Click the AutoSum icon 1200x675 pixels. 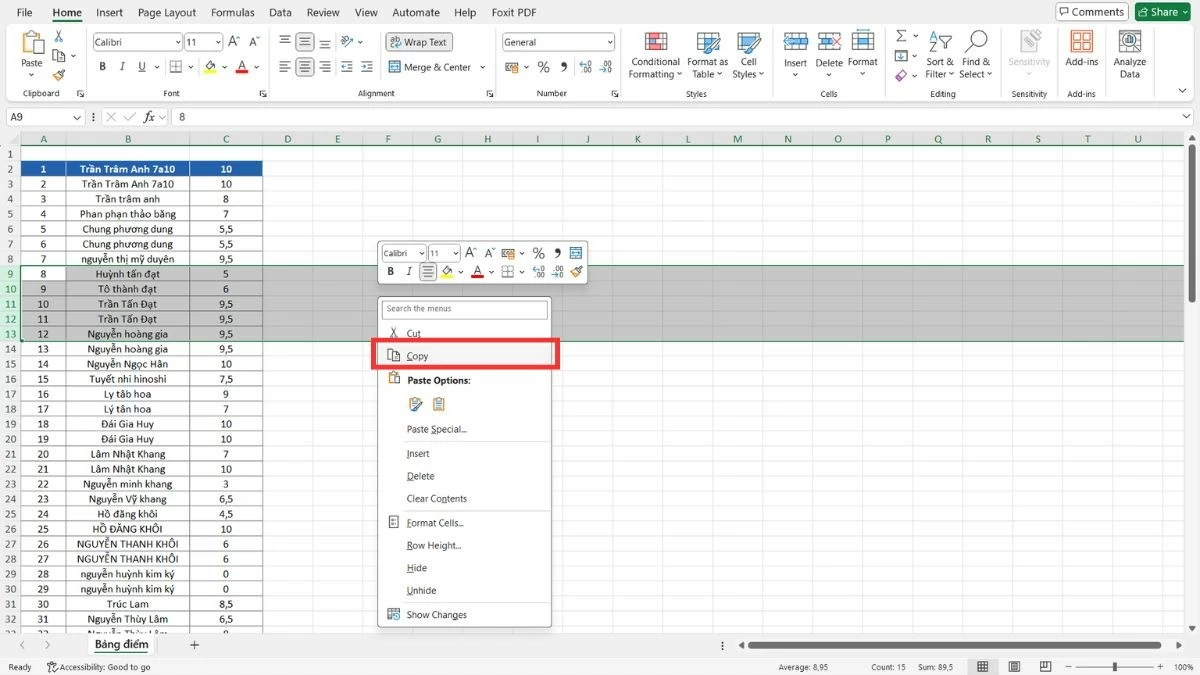coord(901,35)
